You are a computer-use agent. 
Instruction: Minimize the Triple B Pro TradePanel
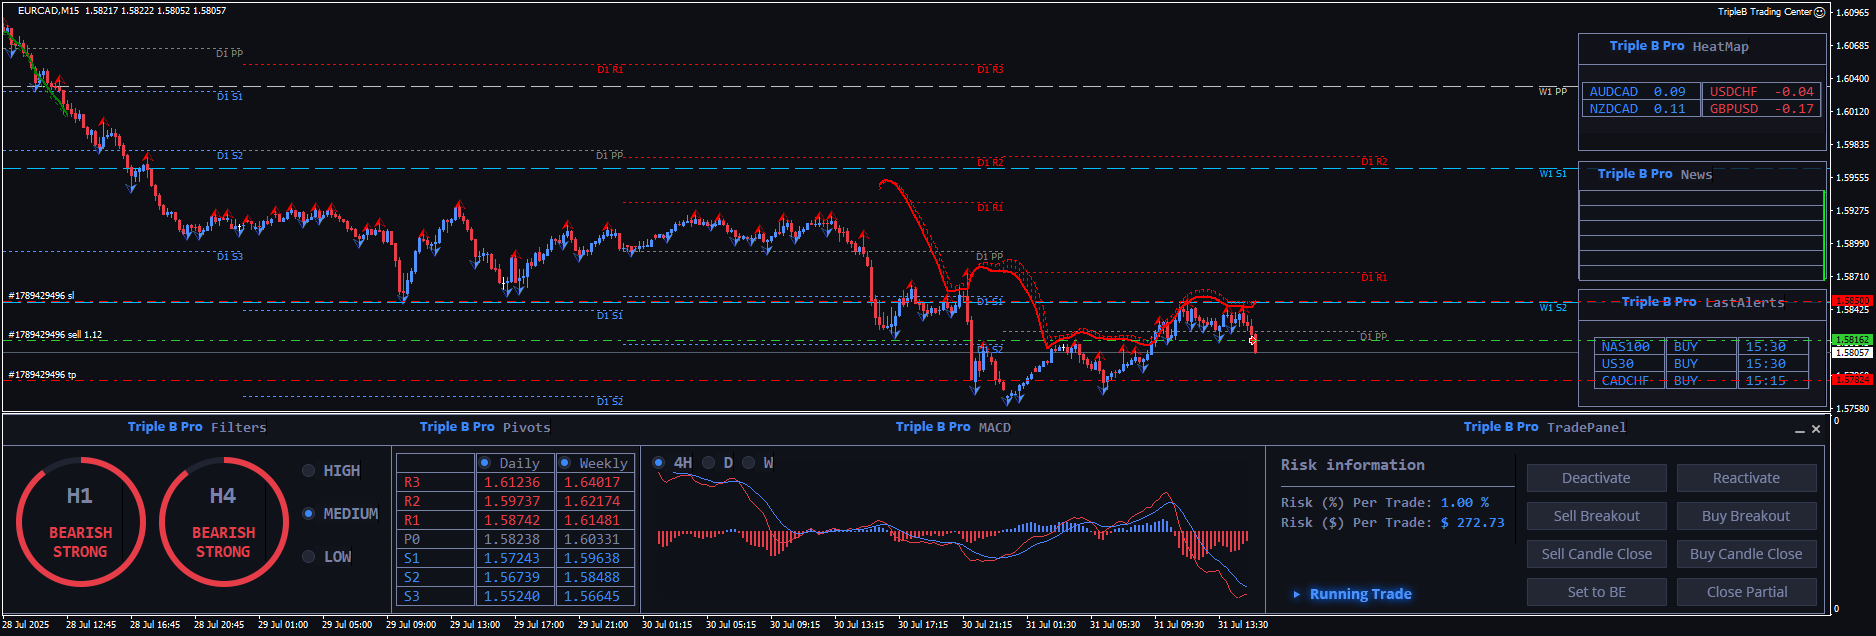[x=1800, y=429]
